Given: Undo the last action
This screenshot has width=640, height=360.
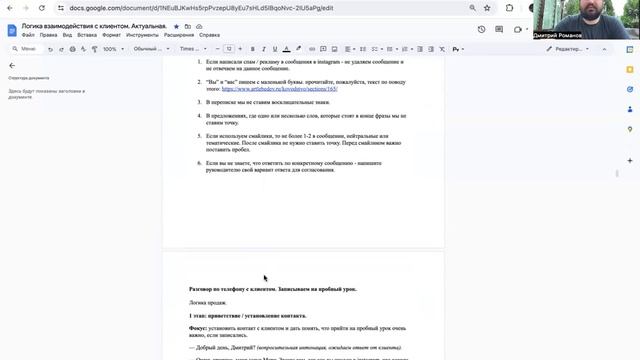Looking at the screenshot, I should point(50,49).
